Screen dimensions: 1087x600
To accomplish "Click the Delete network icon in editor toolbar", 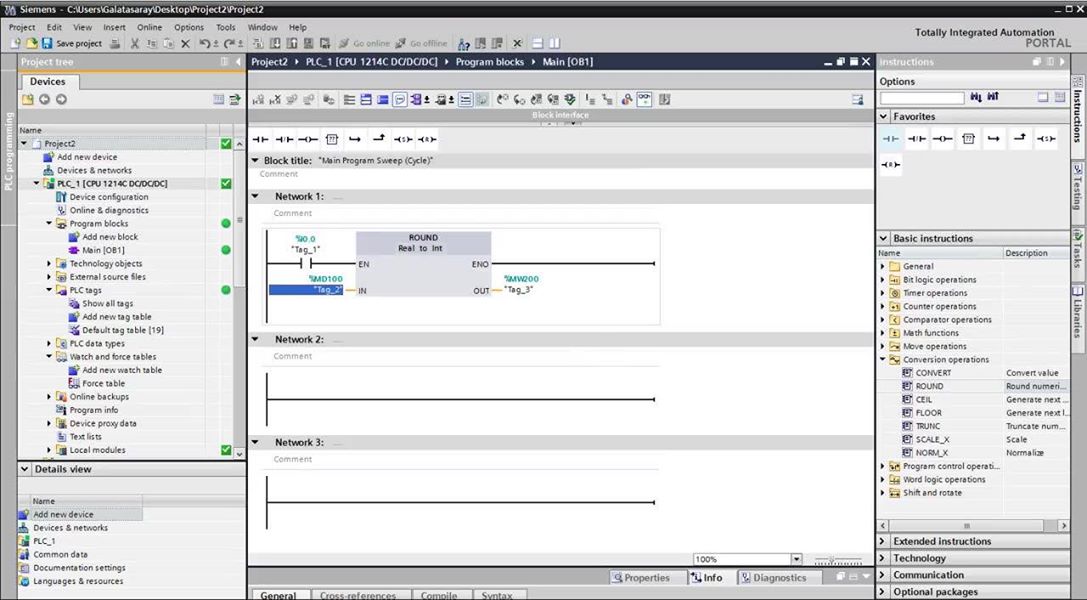I will coord(275,100).
